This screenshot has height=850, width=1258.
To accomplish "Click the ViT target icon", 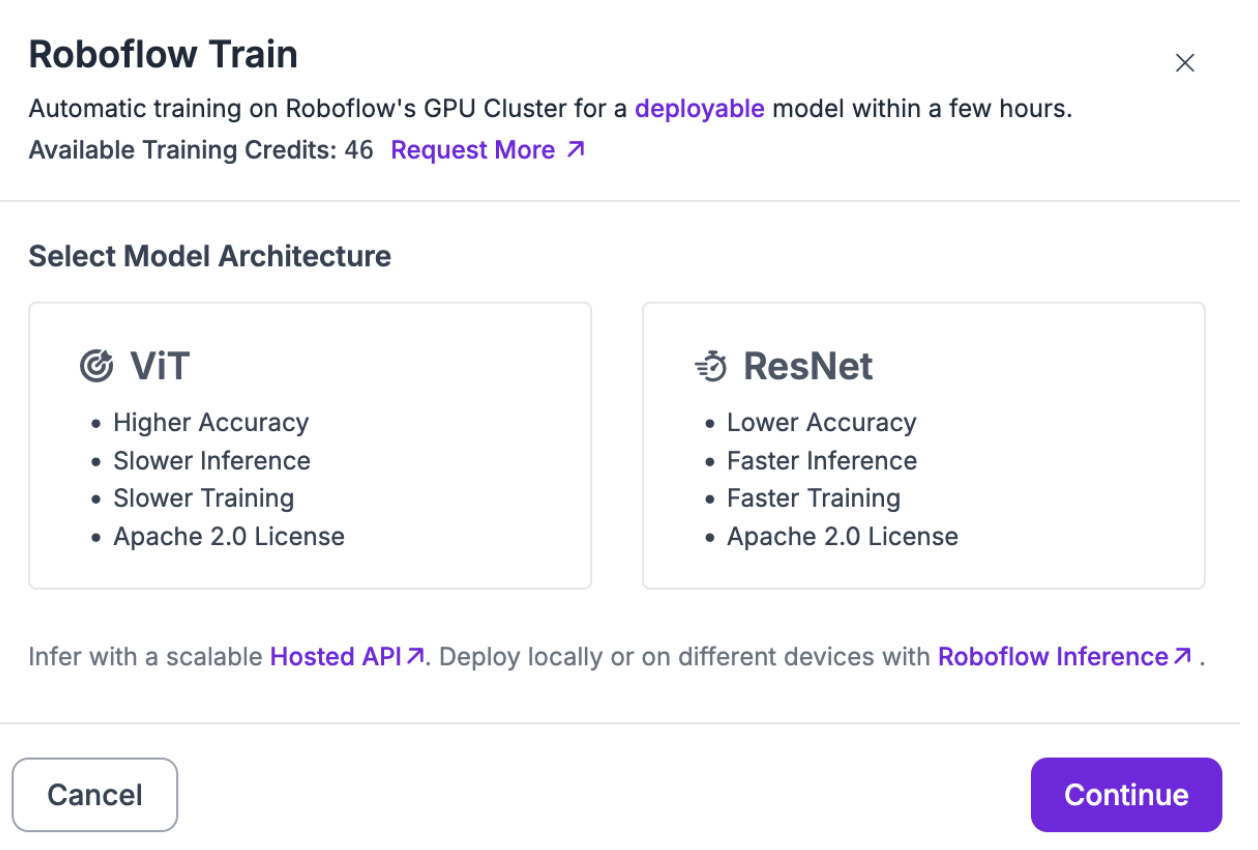I will [96, 366].
